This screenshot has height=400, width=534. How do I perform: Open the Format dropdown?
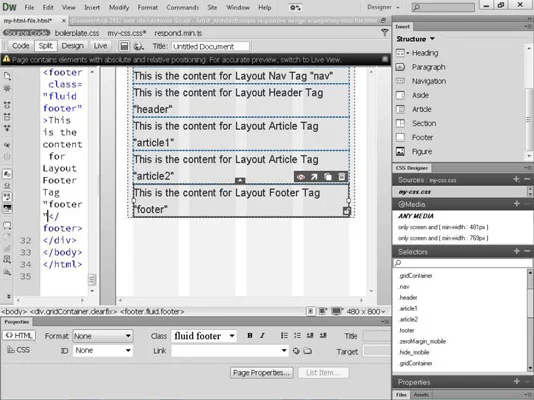tap(103, 336)
